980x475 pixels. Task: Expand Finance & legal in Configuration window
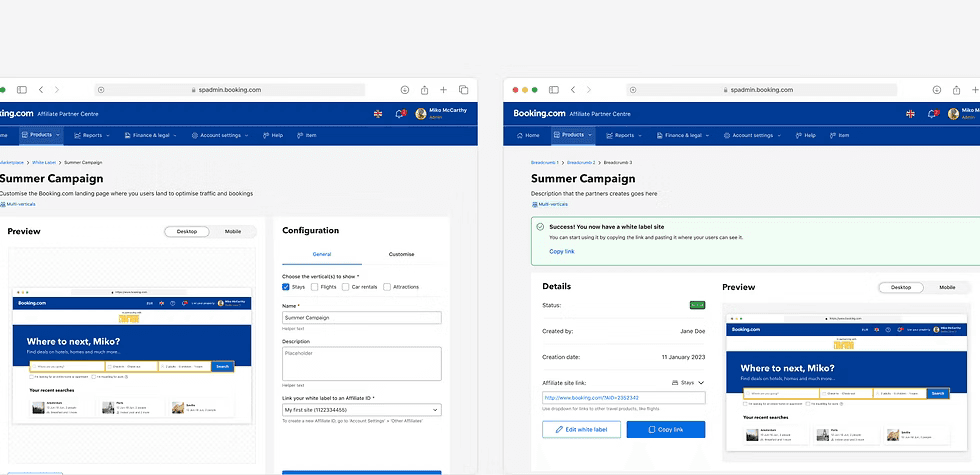(x=151, y=135)
